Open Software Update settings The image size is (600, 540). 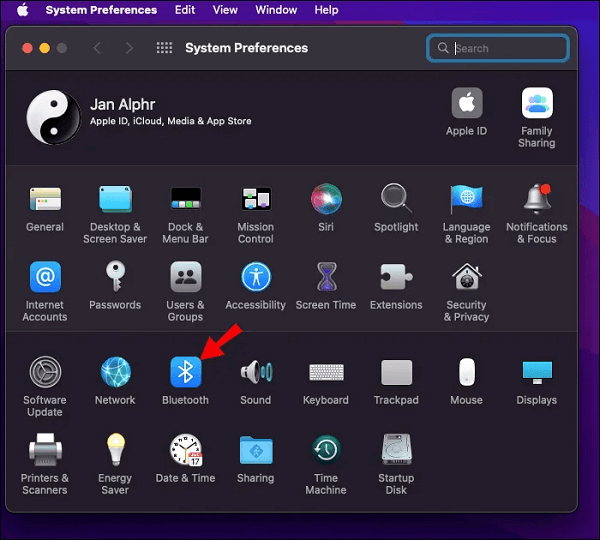tap(45, 373)
